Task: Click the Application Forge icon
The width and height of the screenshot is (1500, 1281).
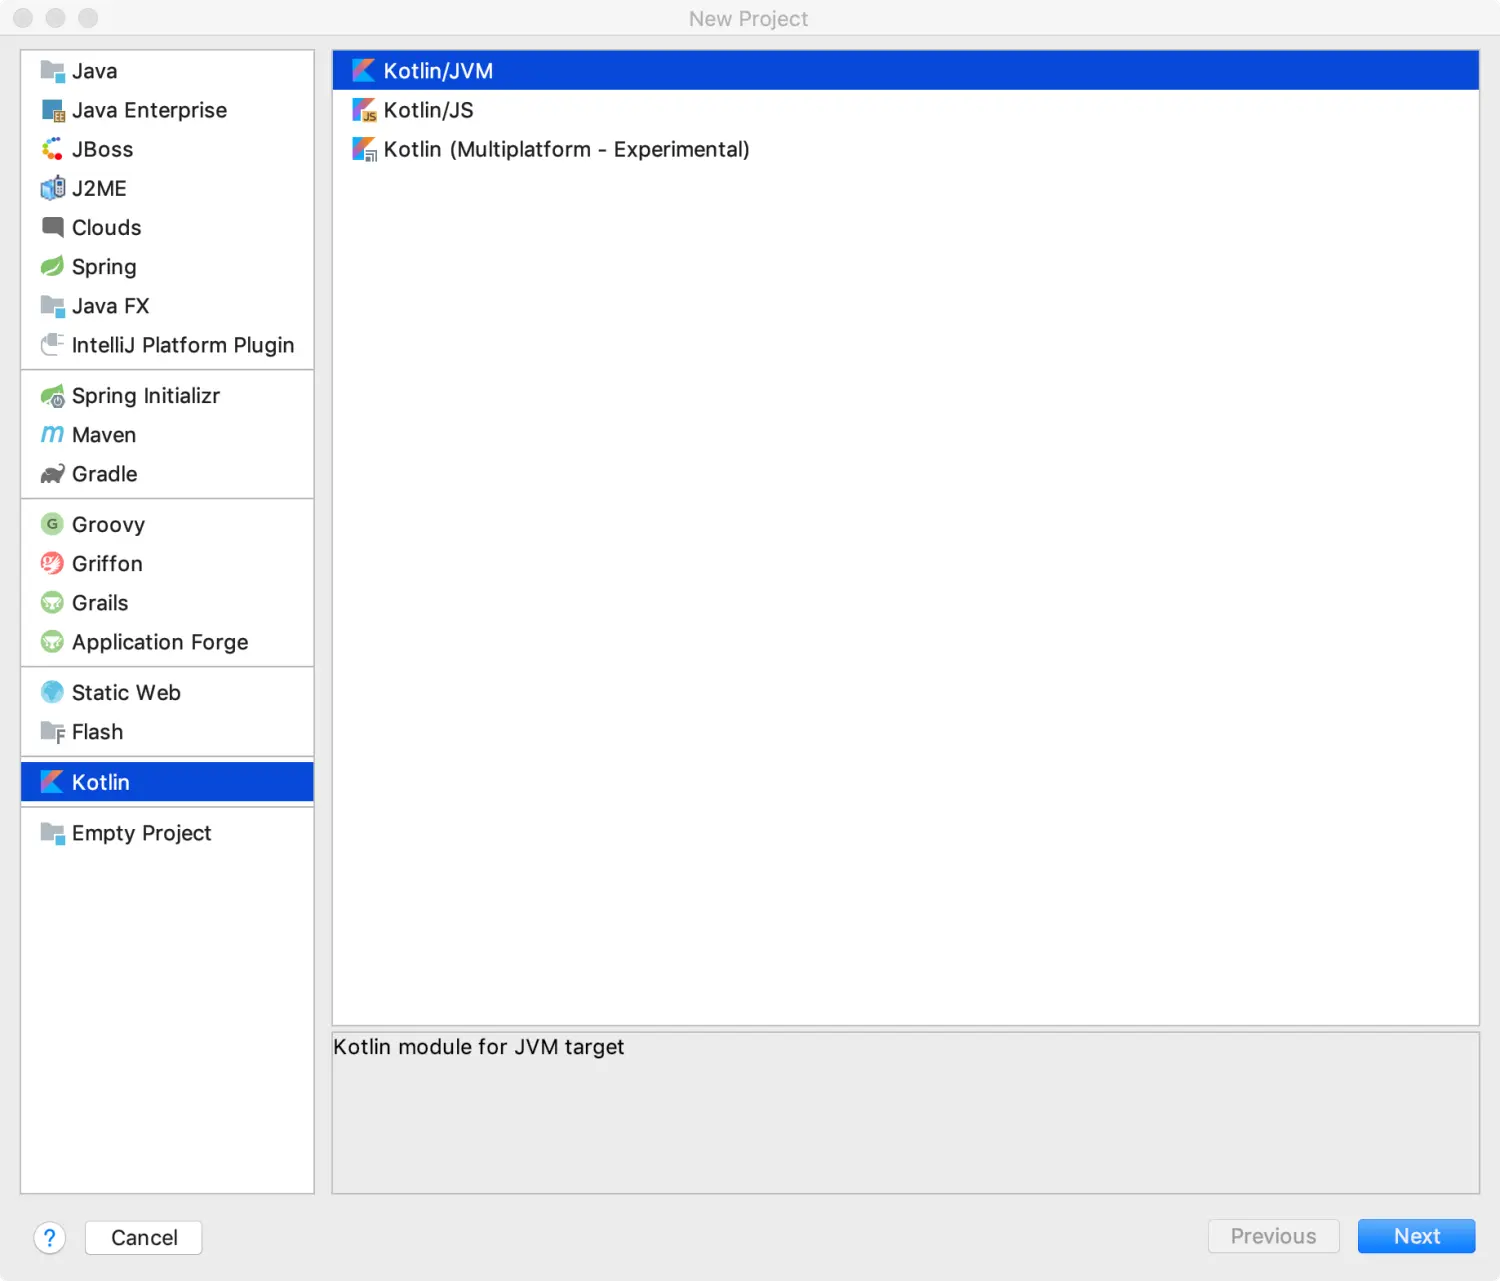Action: pyautogui.click(x=52, y=642)
